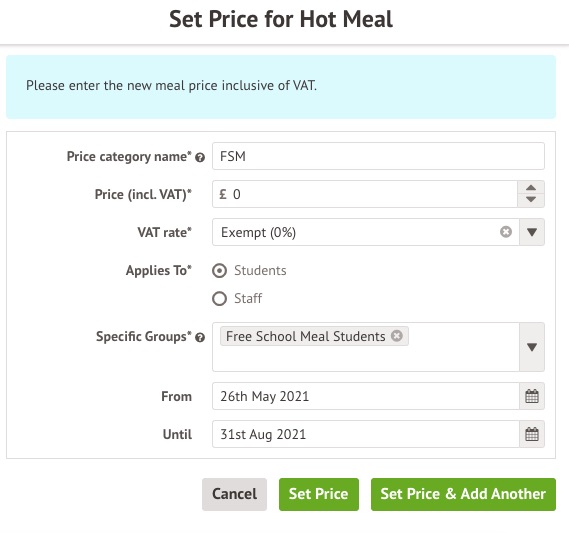Click into the Price (incl. VAT) field
Screen dimensions: 569x533
(x=365, y=194)
